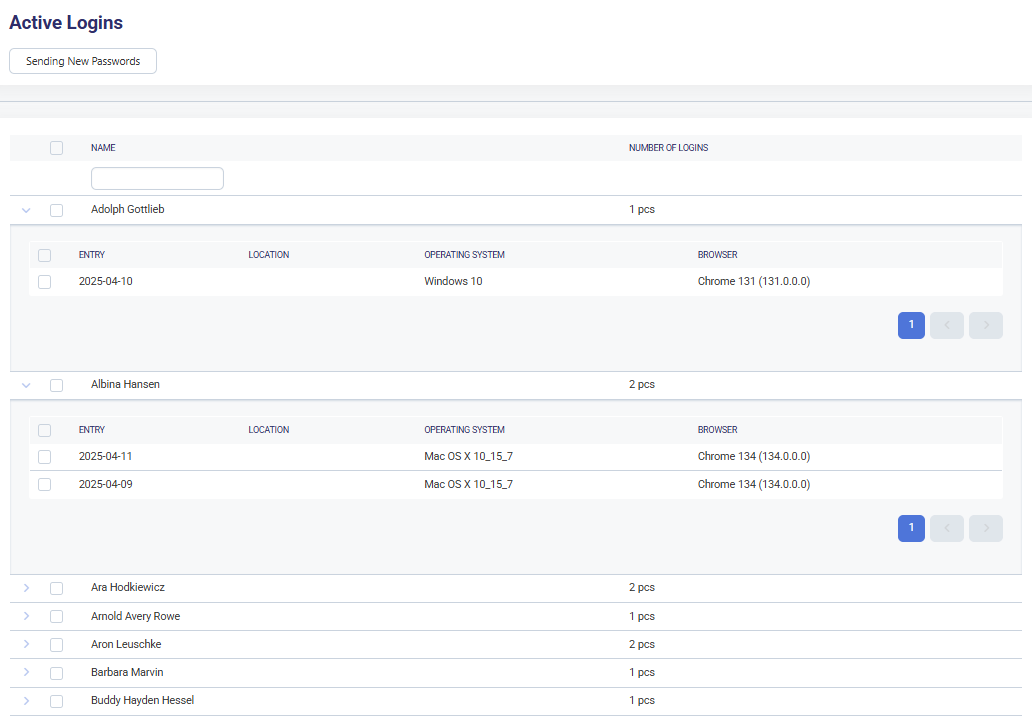This screenshot has height=716, width=1032.
Task: Collapse the Albina Hansen login details
Action: click(26, 385)
